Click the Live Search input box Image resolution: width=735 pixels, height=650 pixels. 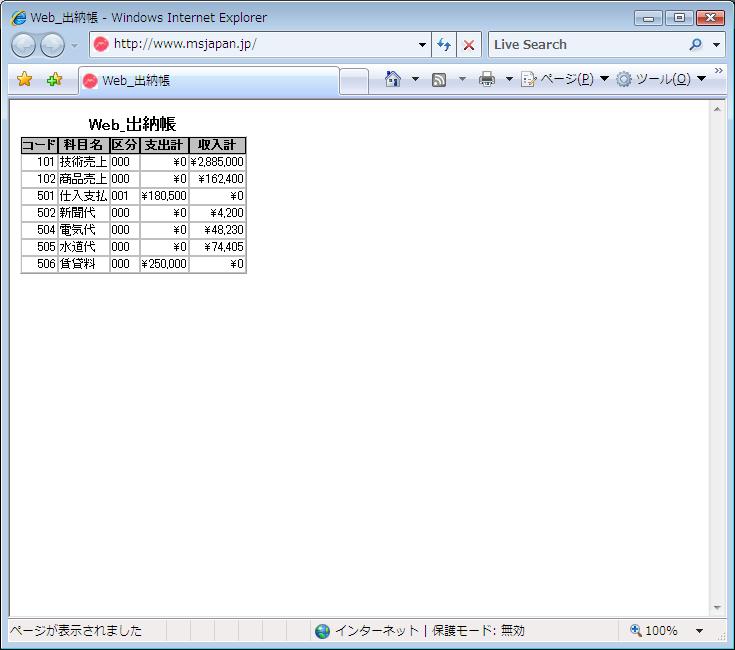[586, 45]
